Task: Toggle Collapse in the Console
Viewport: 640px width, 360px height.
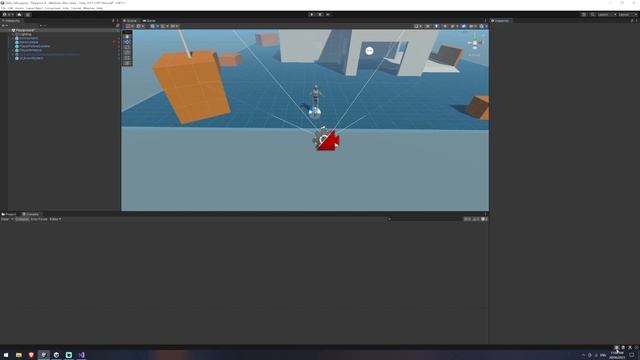Action: click(22, 219)
